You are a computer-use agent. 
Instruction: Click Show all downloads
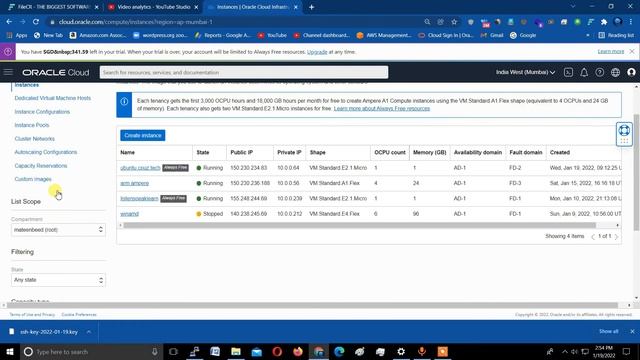click(609, 331)
